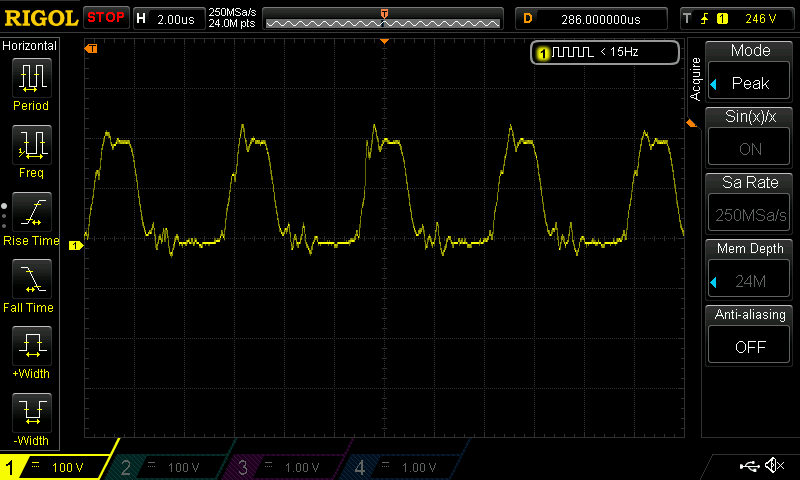Click the 250MSa/s sample rate readout at top
The height and width of the screenshot is (480, 800).
(232, 12)
